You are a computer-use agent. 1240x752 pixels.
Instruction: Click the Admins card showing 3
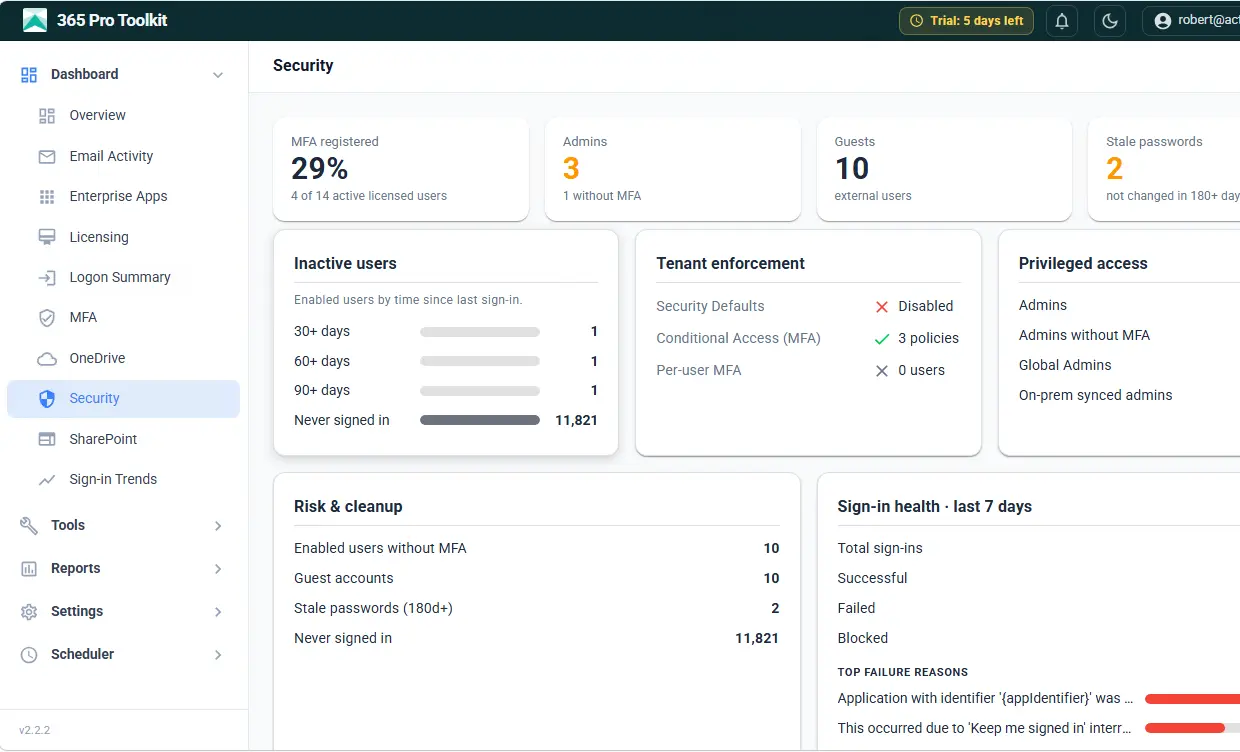673,169
